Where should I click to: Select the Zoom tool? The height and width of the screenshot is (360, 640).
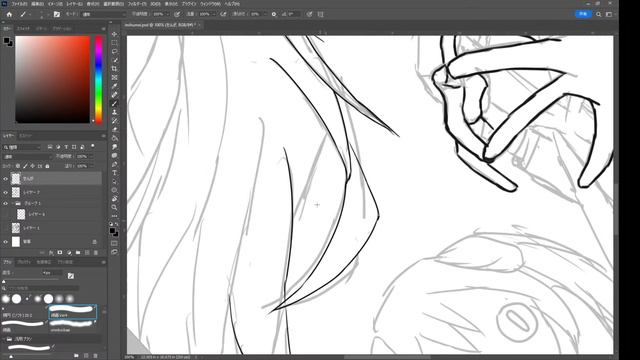coord(114,207)
